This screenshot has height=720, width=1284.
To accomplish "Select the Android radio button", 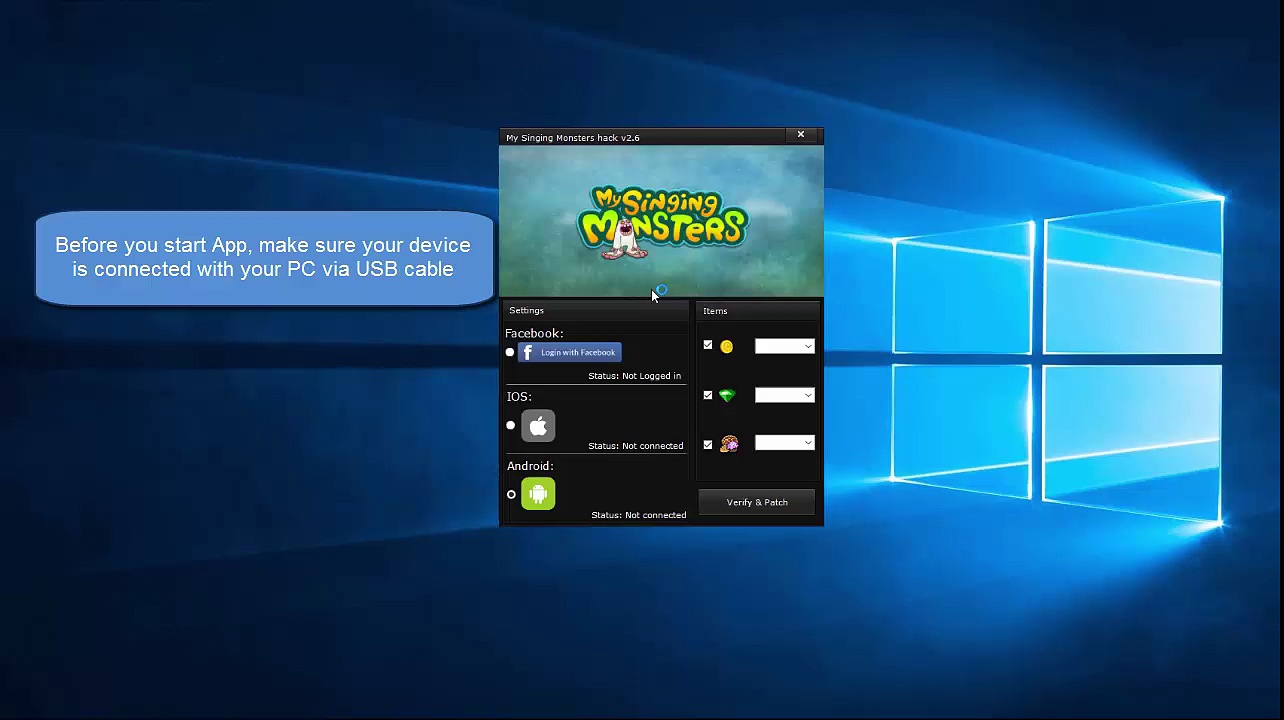I will tap(511, 494).
